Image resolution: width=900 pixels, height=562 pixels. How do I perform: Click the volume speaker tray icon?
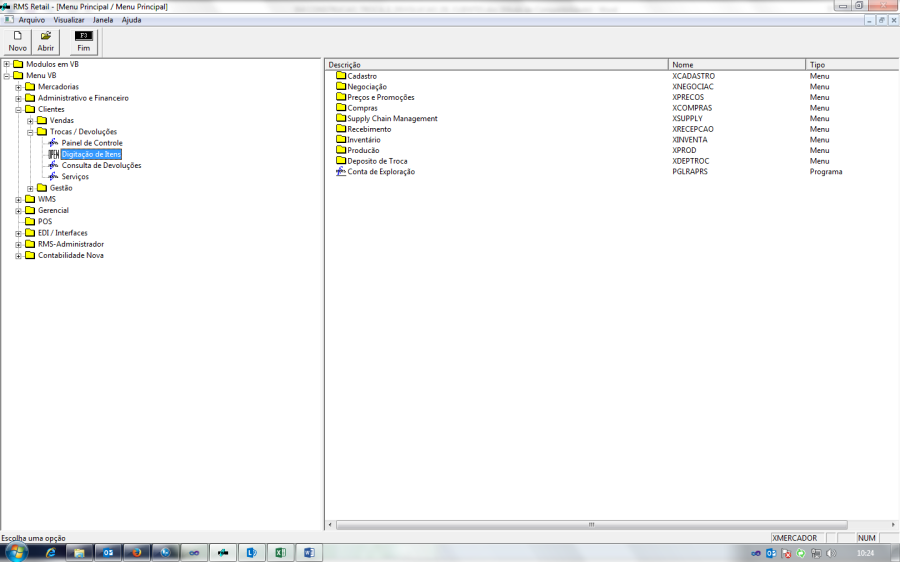tap(831, 553)
